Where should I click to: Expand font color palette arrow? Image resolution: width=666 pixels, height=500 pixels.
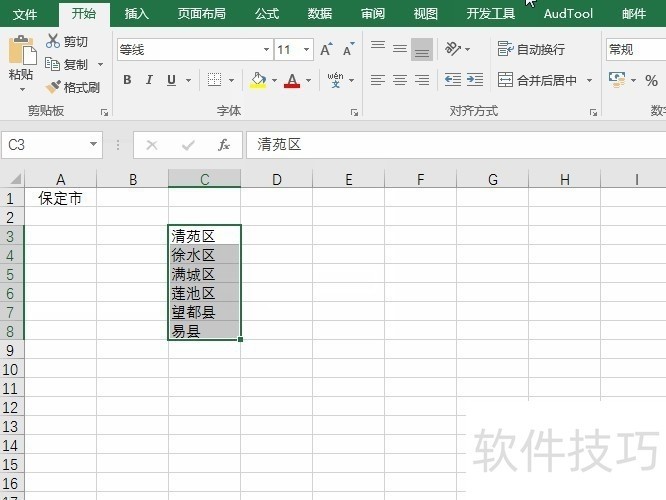coord(309,80)
